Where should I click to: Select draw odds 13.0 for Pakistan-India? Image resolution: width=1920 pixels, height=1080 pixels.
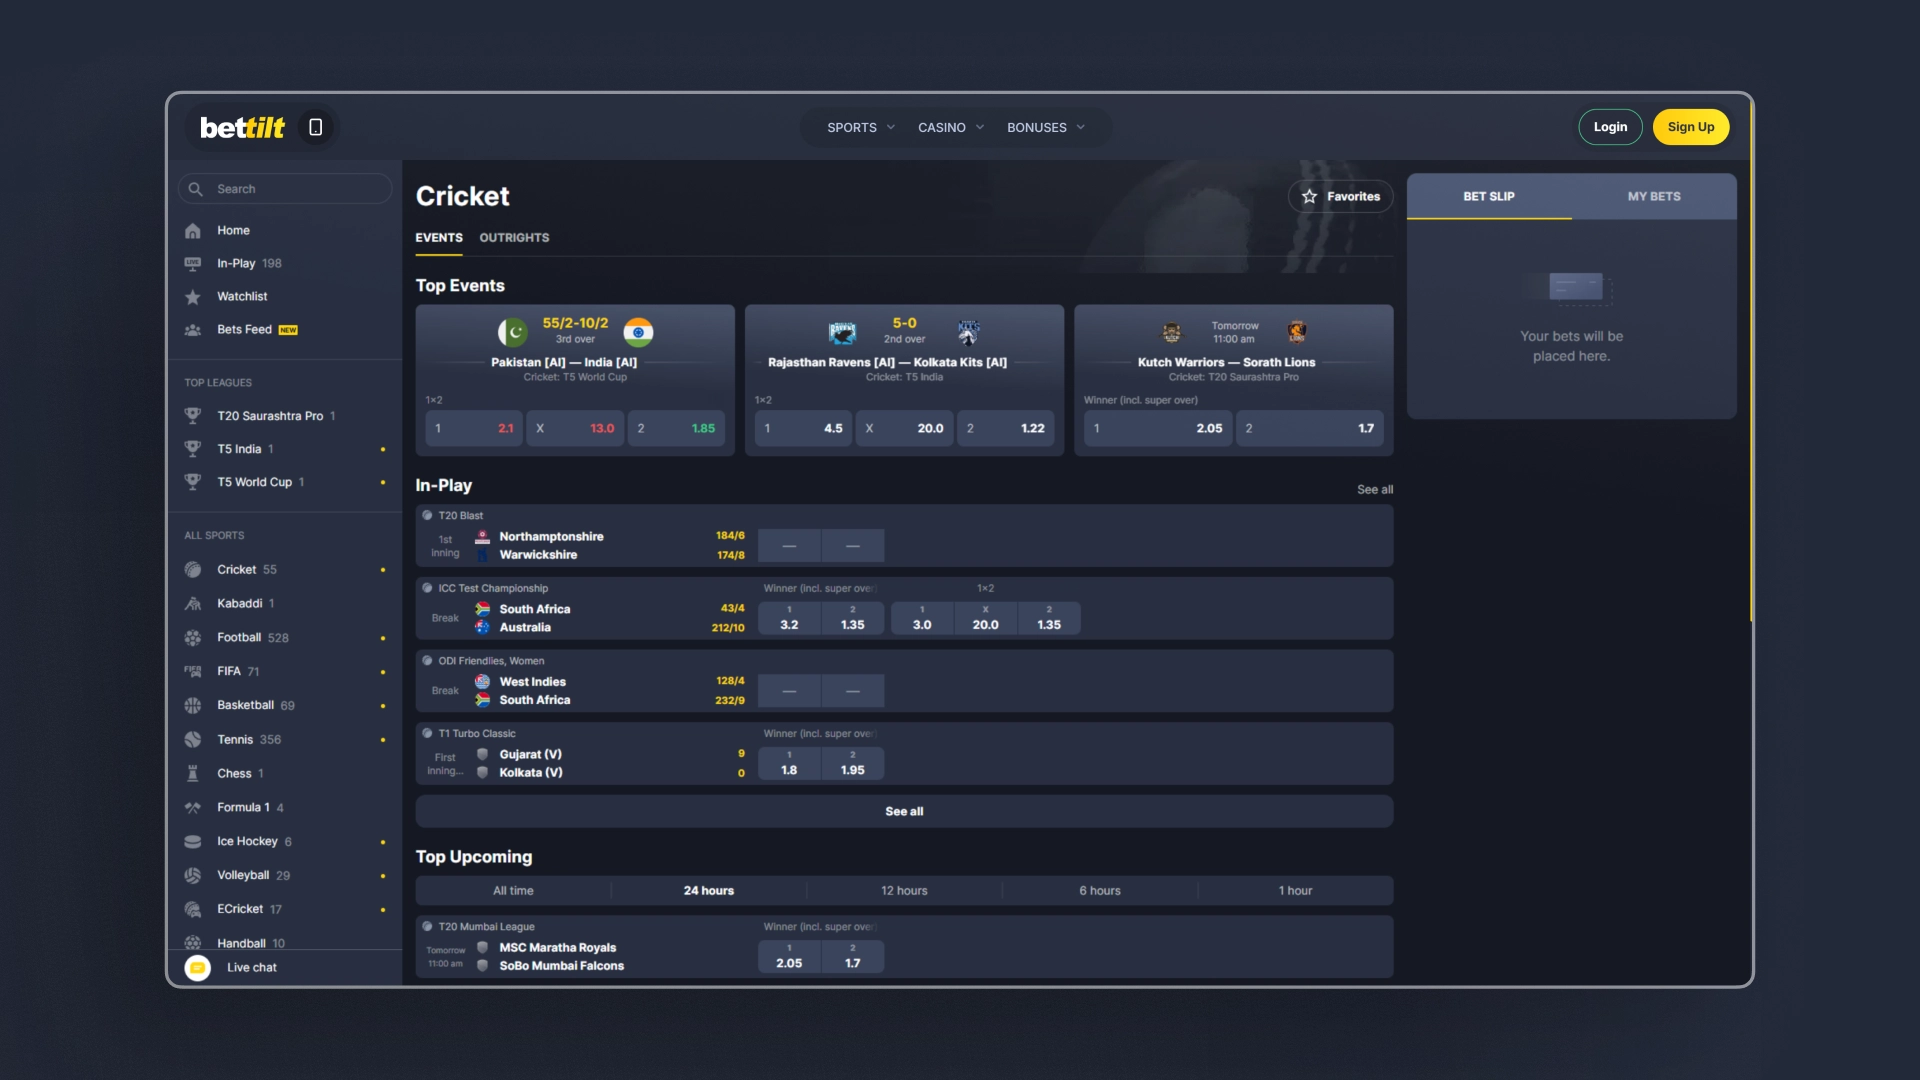click(575, 429)
